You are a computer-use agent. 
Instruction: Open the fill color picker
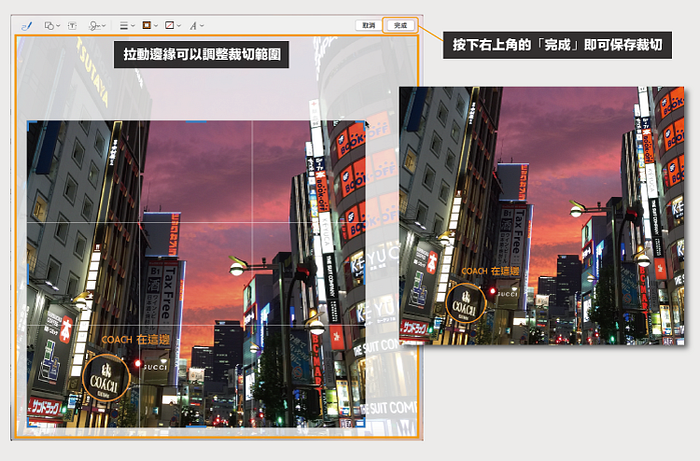tap(173, 25)
